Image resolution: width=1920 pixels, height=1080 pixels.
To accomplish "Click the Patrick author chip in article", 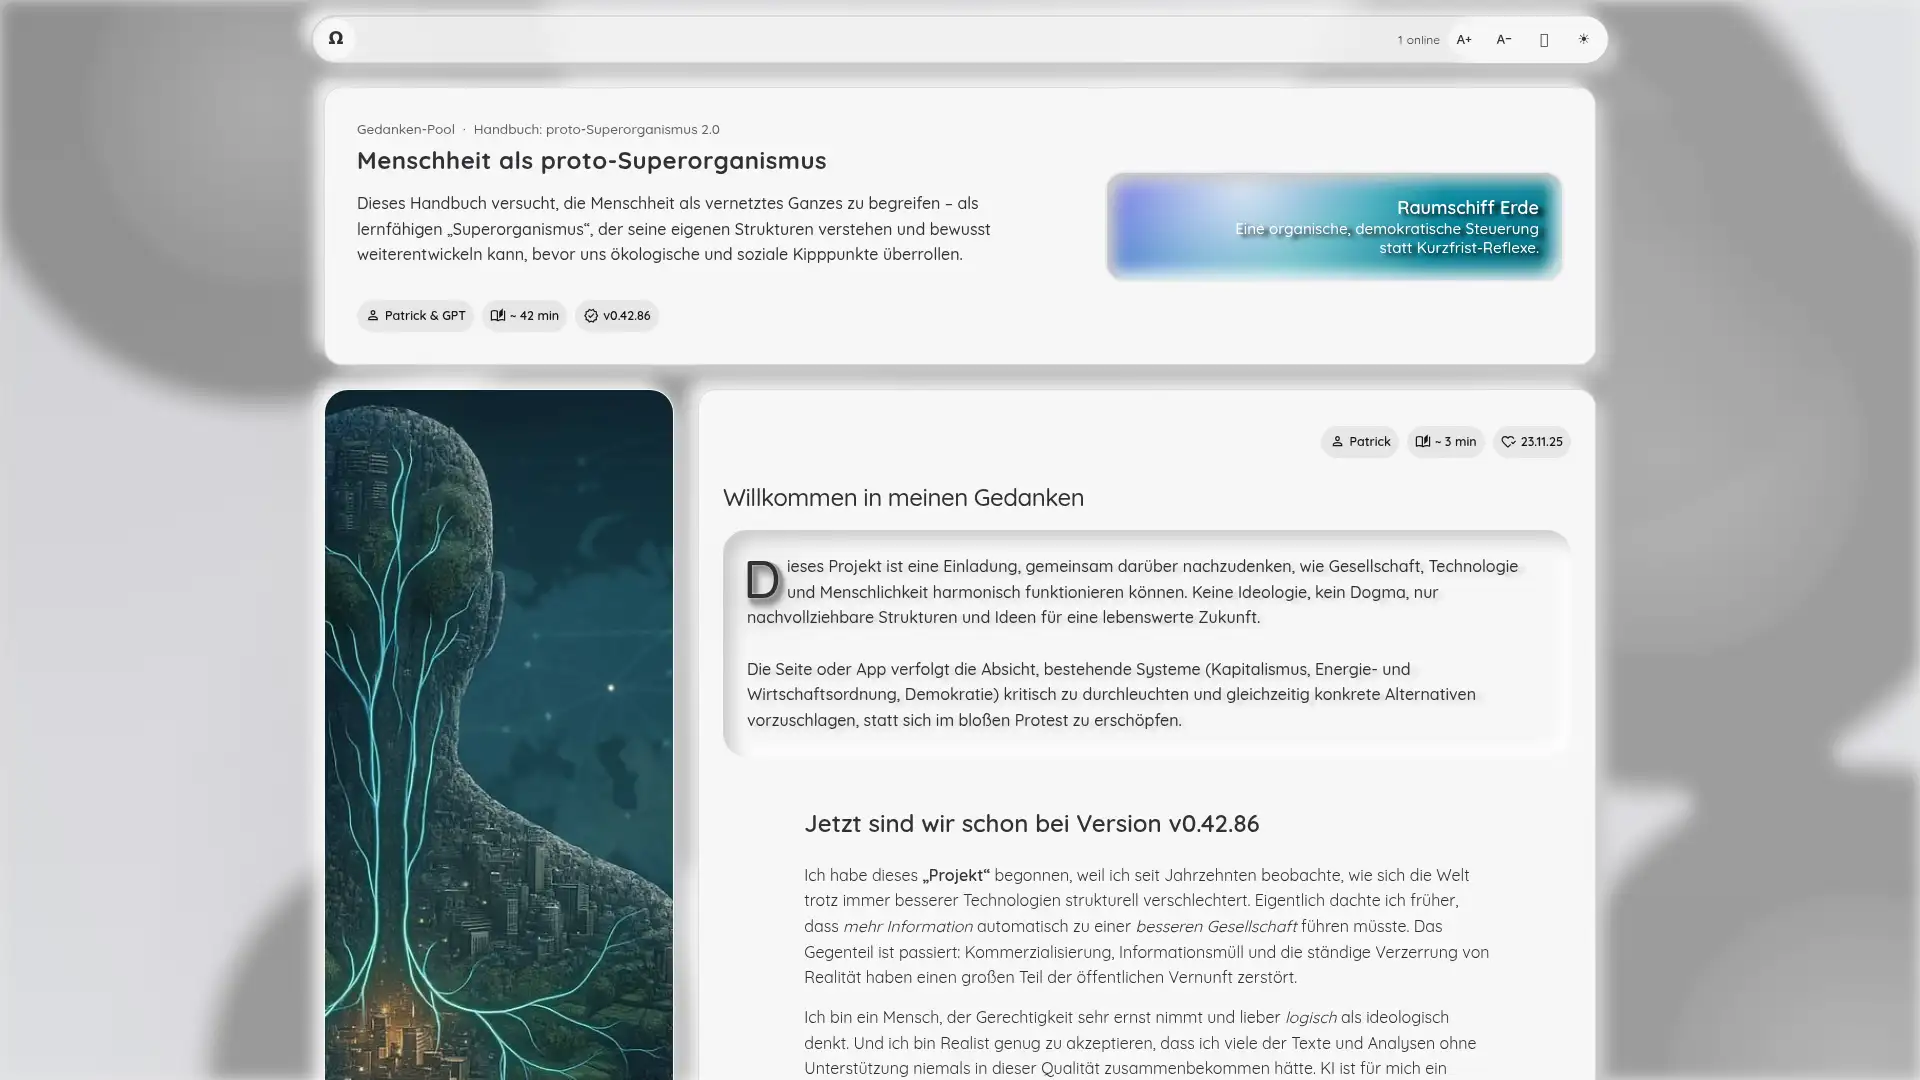I will click(x=1359, y=442).
